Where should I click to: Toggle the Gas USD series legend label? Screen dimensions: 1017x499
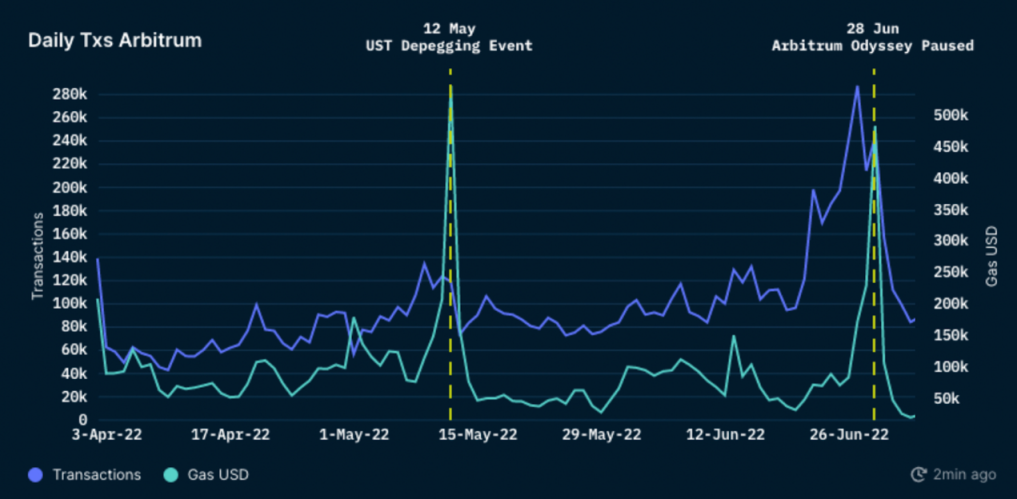click(219, 475)
